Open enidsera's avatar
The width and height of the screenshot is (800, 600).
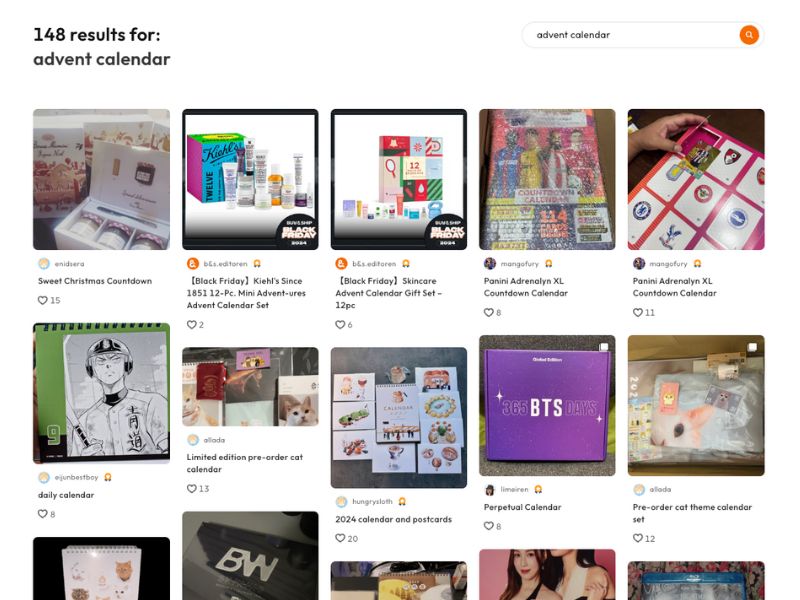click(44, 264)
